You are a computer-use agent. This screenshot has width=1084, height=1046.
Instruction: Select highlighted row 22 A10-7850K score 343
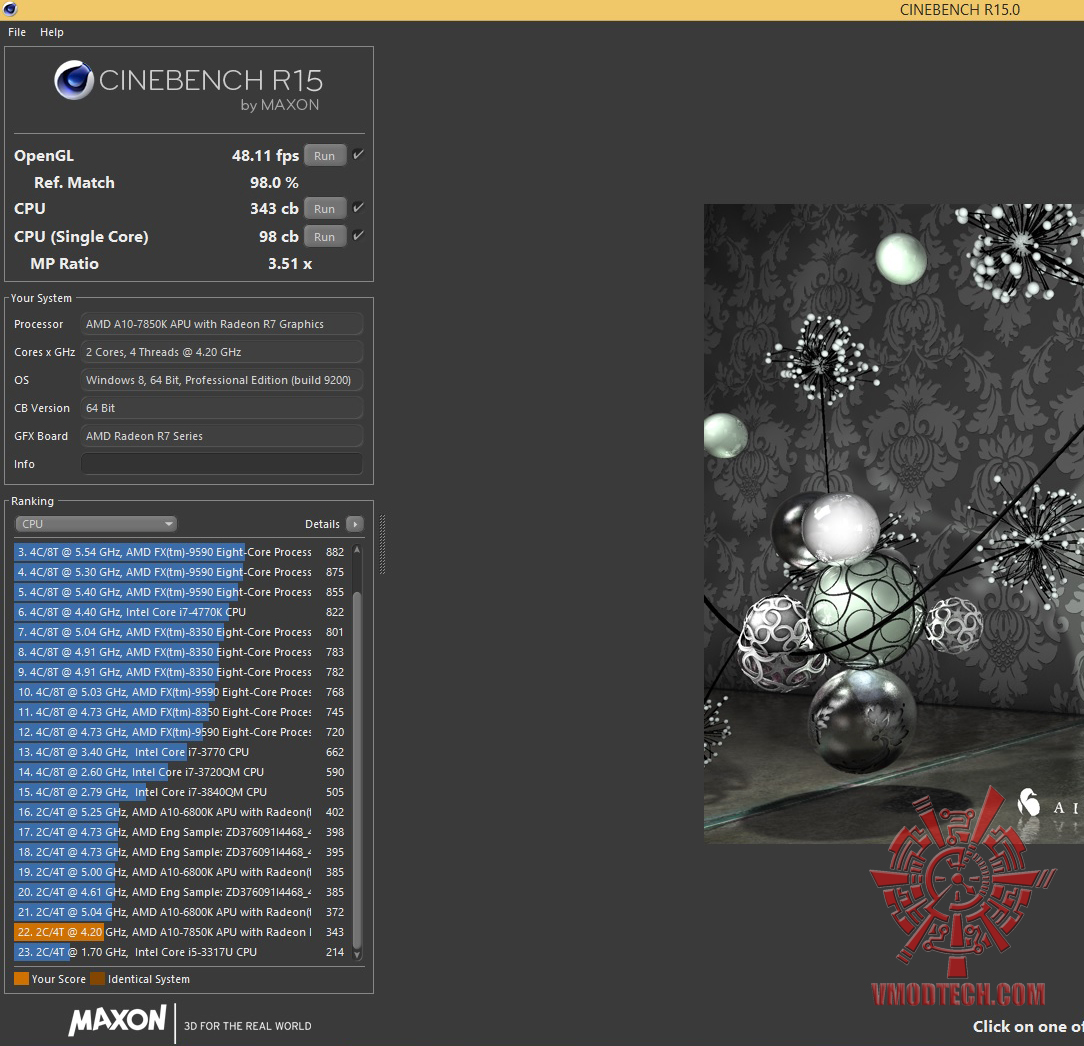click(x=180, y=933)
